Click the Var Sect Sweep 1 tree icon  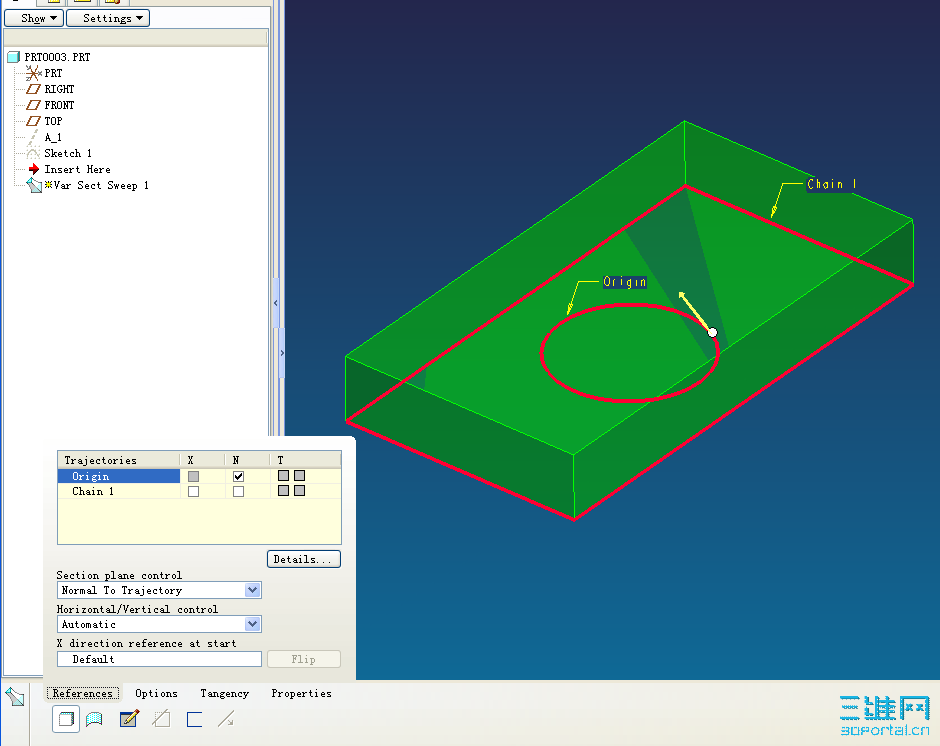point(34,185)
